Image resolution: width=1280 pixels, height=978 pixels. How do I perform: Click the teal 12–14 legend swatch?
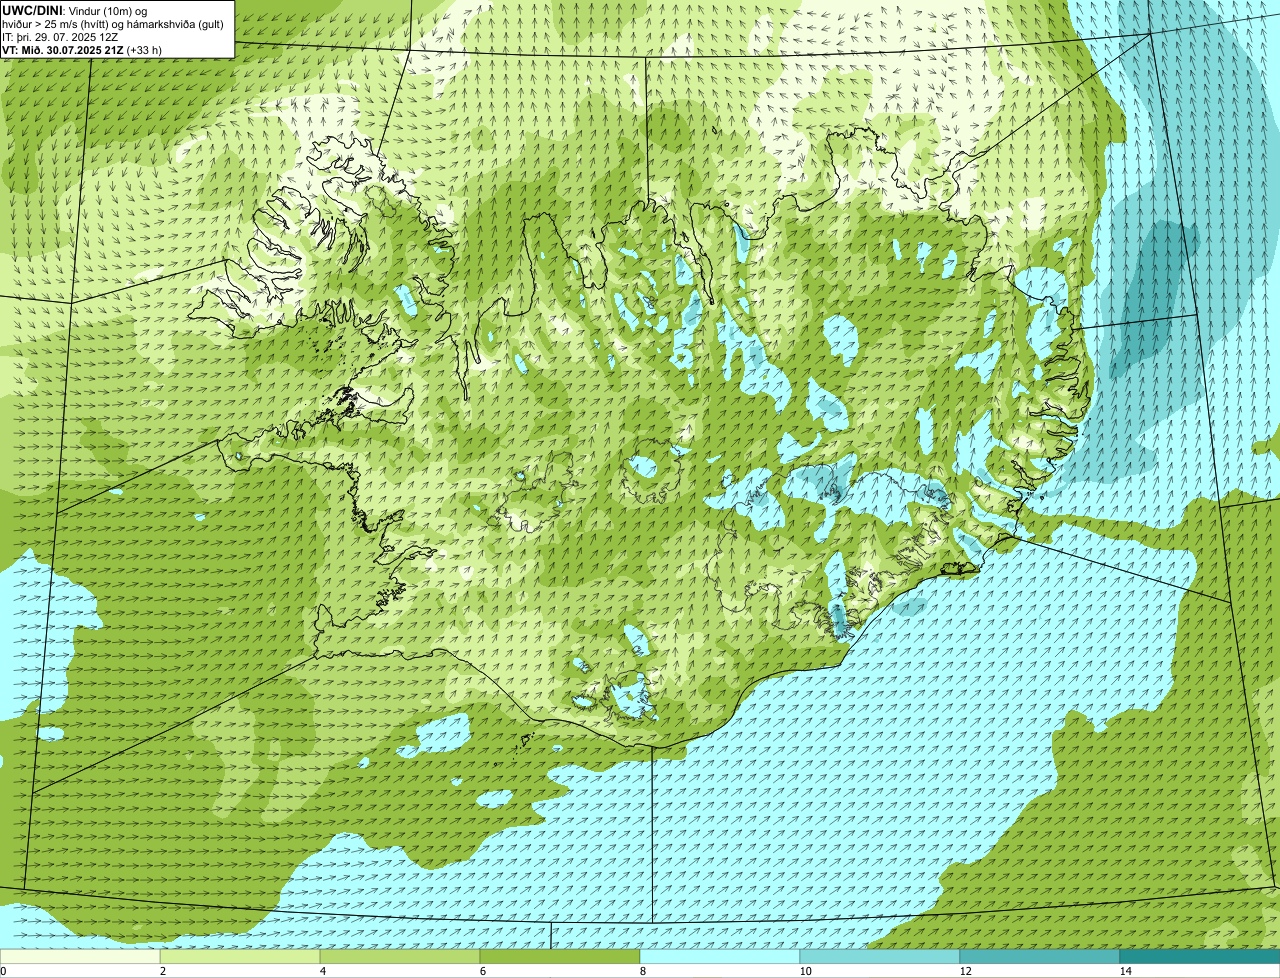coord(1040,957)
